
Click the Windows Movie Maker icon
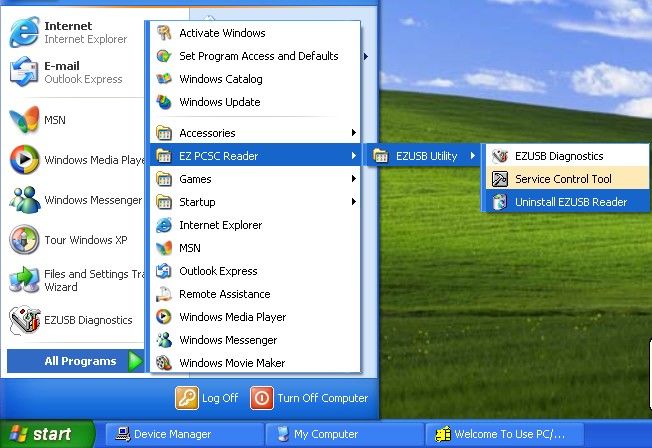[164, 363]
